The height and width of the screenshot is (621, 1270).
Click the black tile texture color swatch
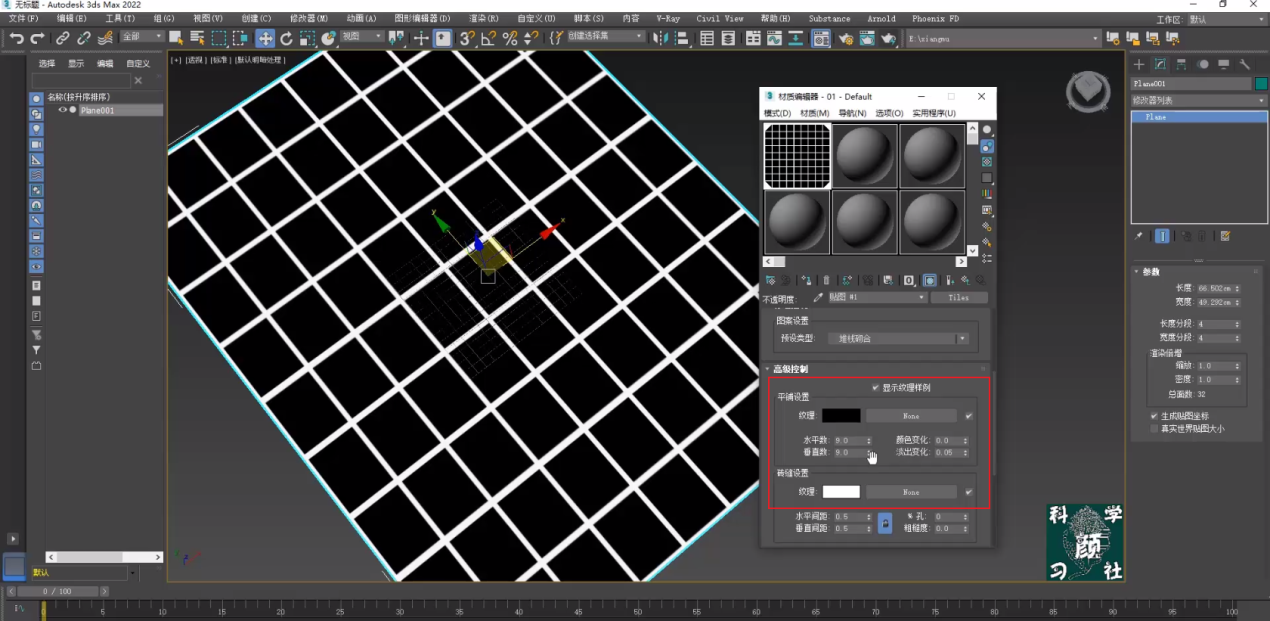point(841,415)
